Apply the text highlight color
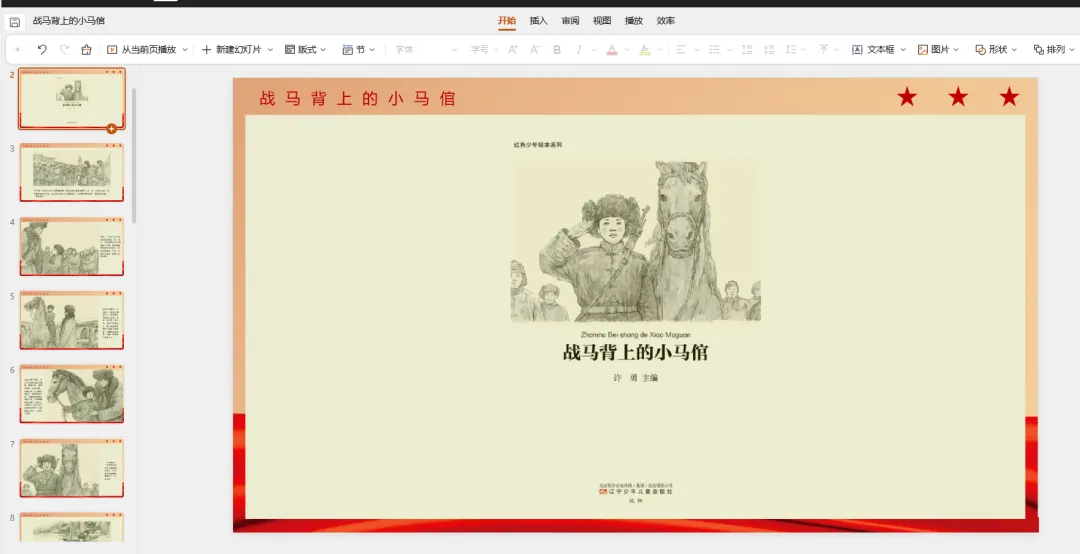Image resolution: width=1080 pixels, height=554 pixels. (x=645, y=50)
